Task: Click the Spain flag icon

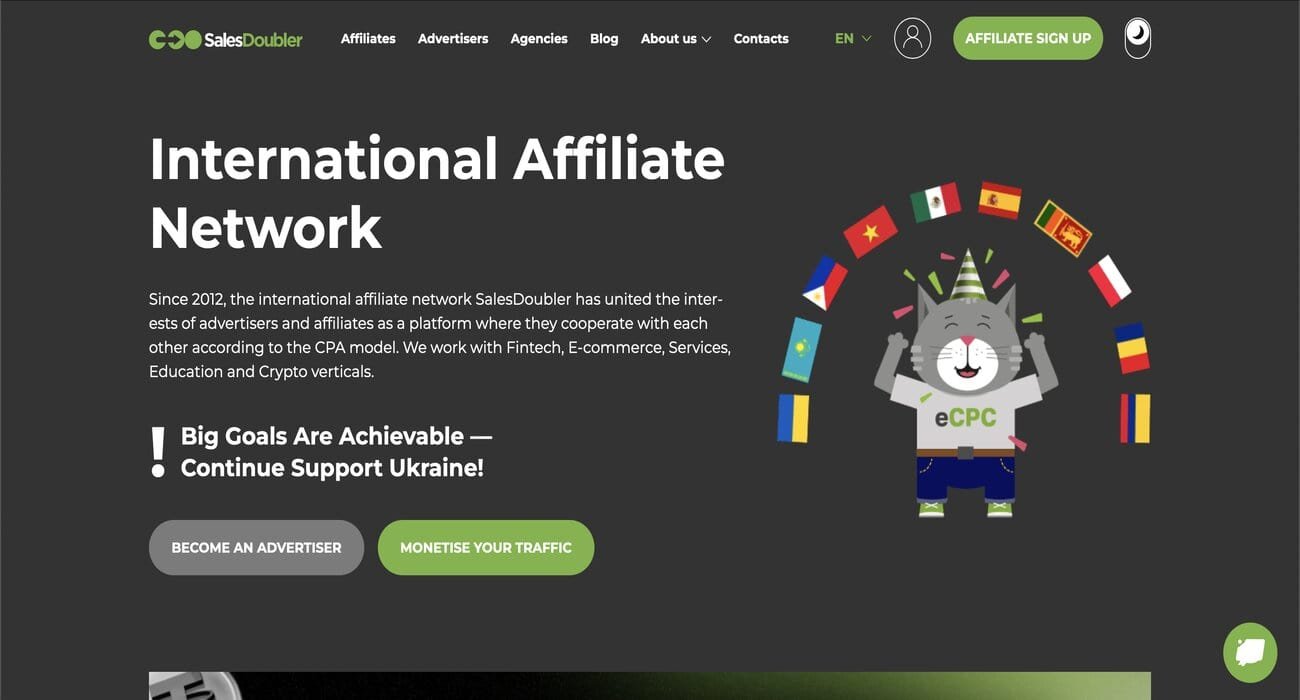Action: pyautogui.click(x=999, y=200)
